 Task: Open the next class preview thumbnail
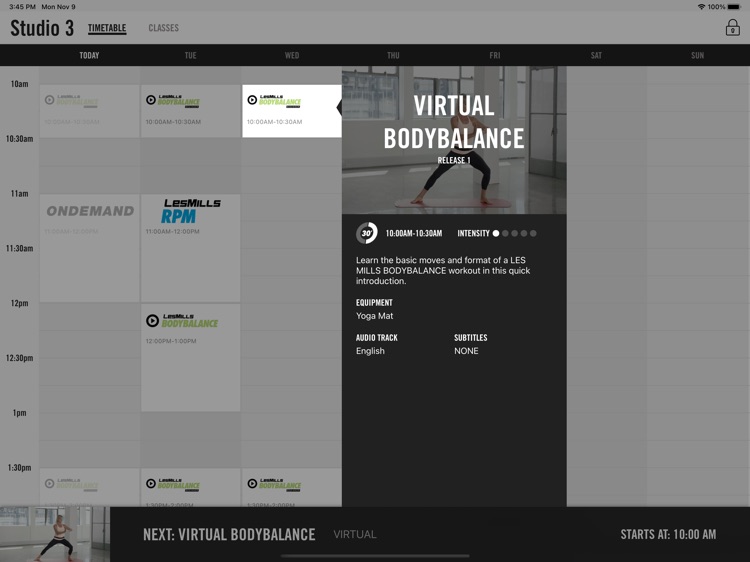tap(55, 534)
